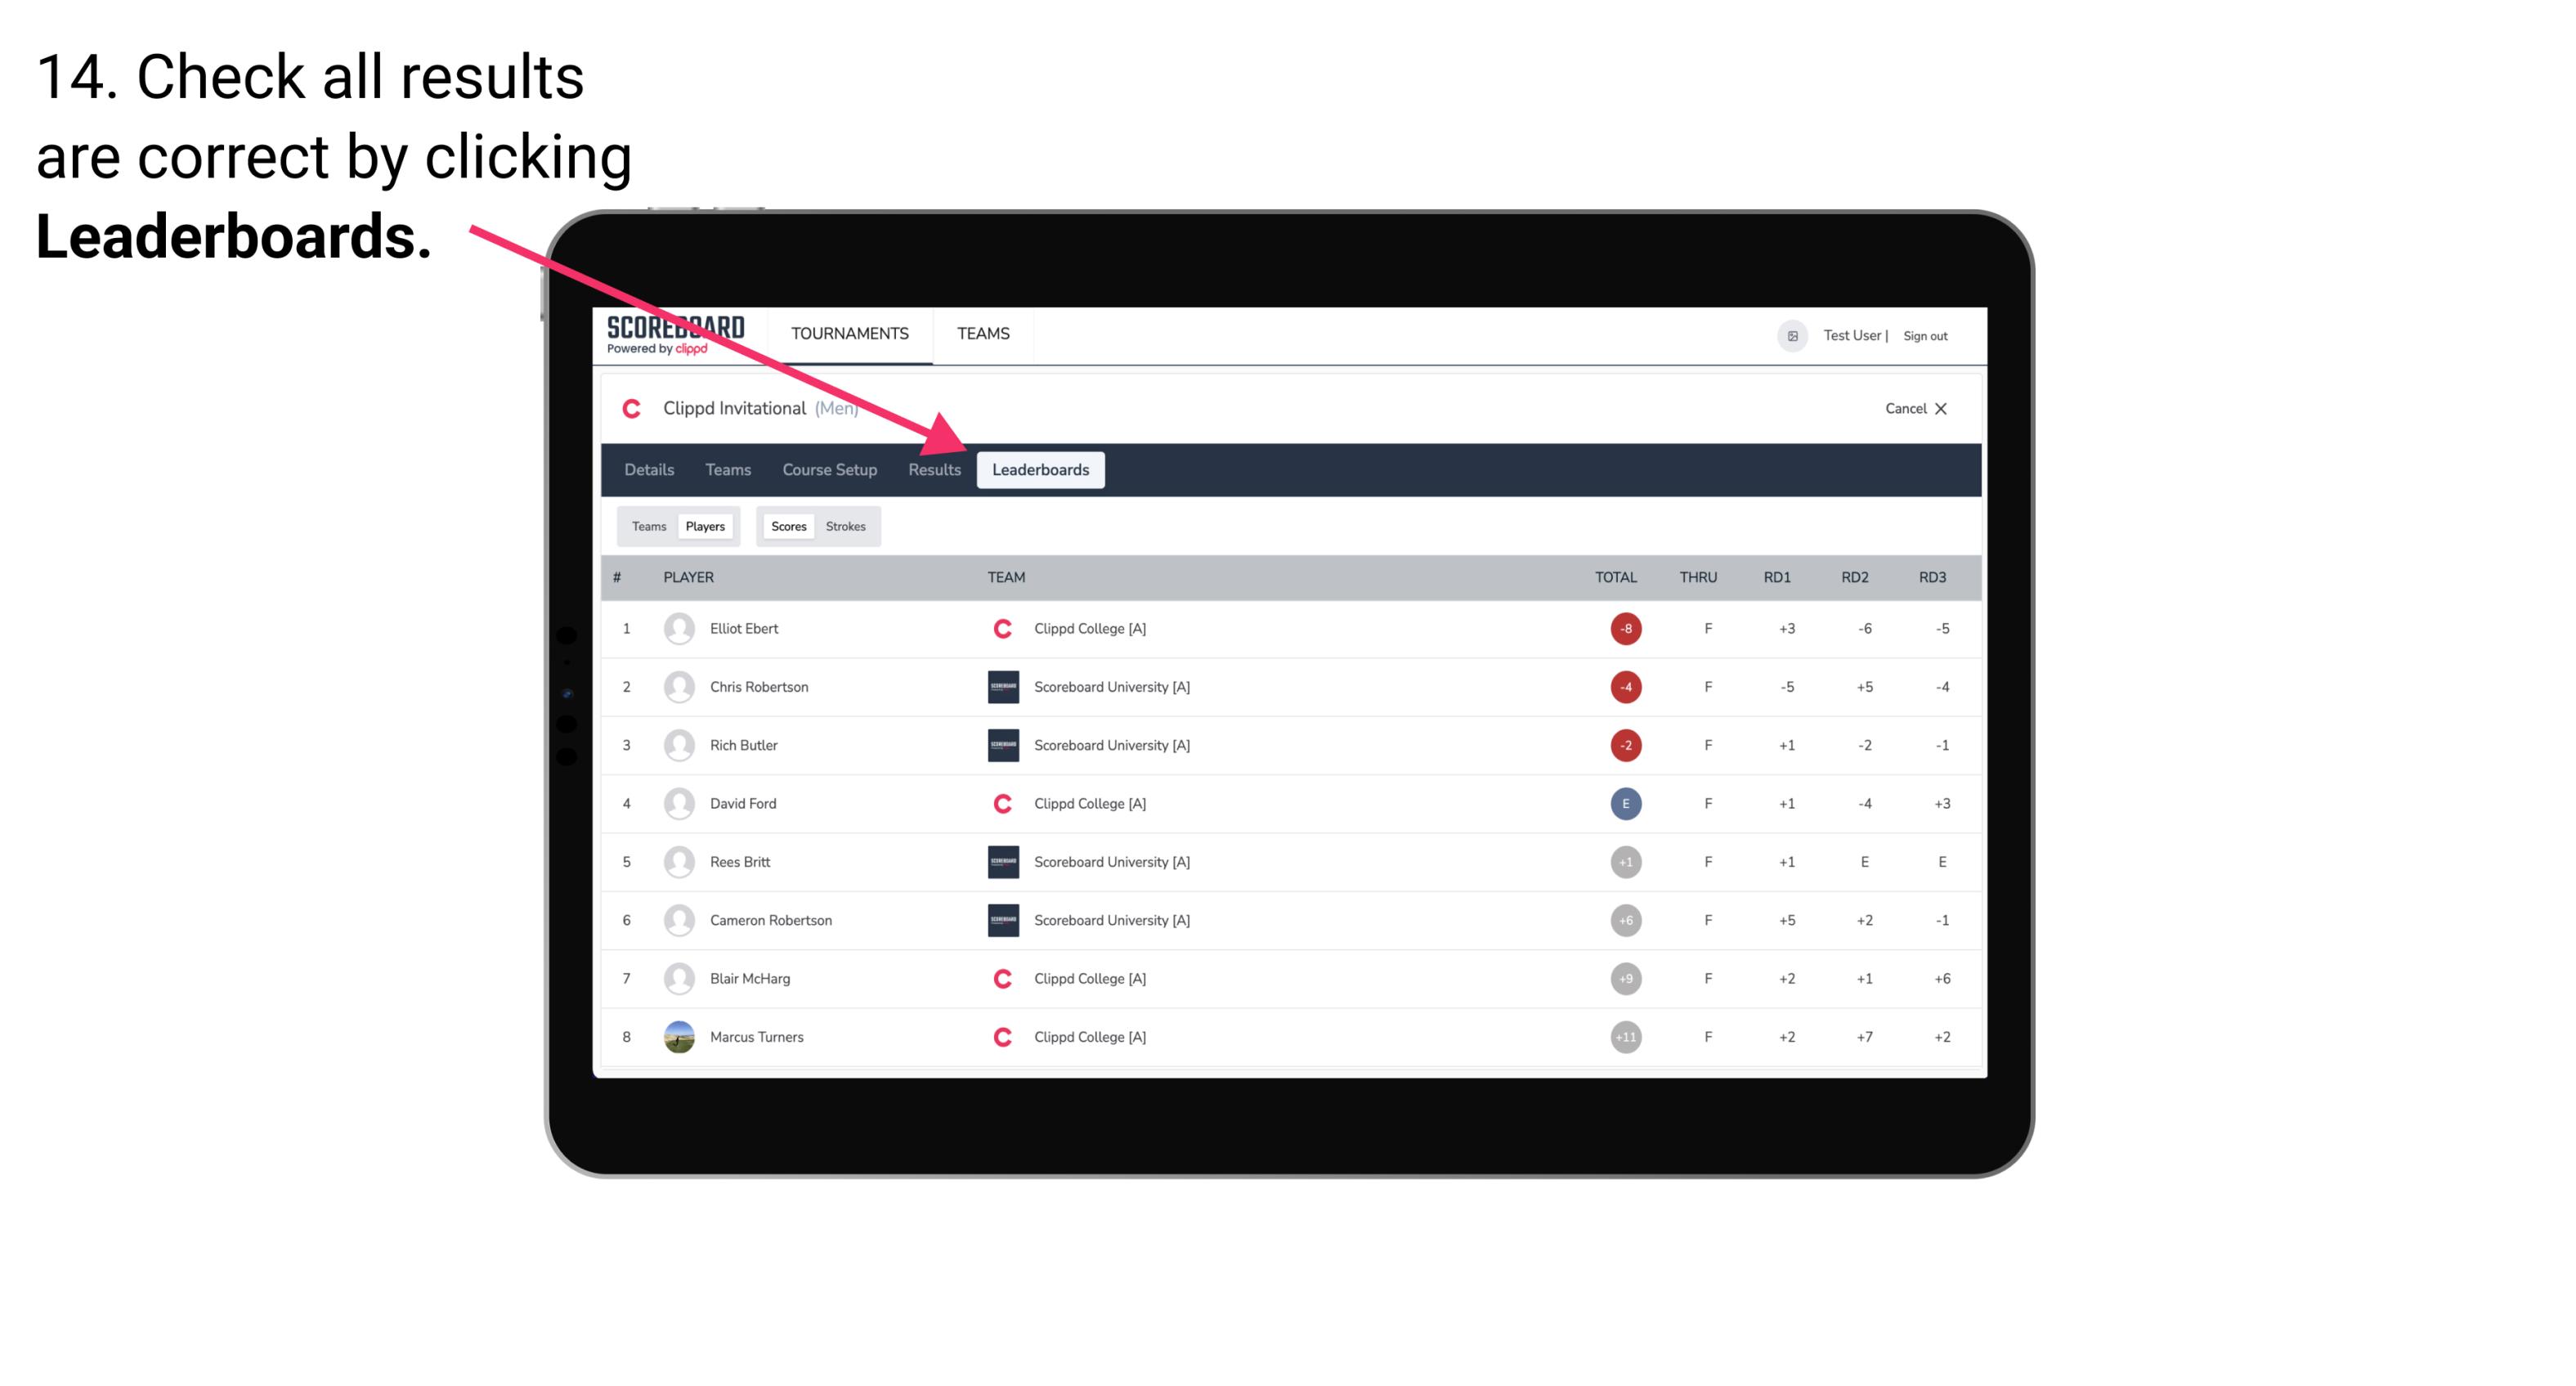Expand the Details tab section
2576x1386 pixels.
coord(650,469)
